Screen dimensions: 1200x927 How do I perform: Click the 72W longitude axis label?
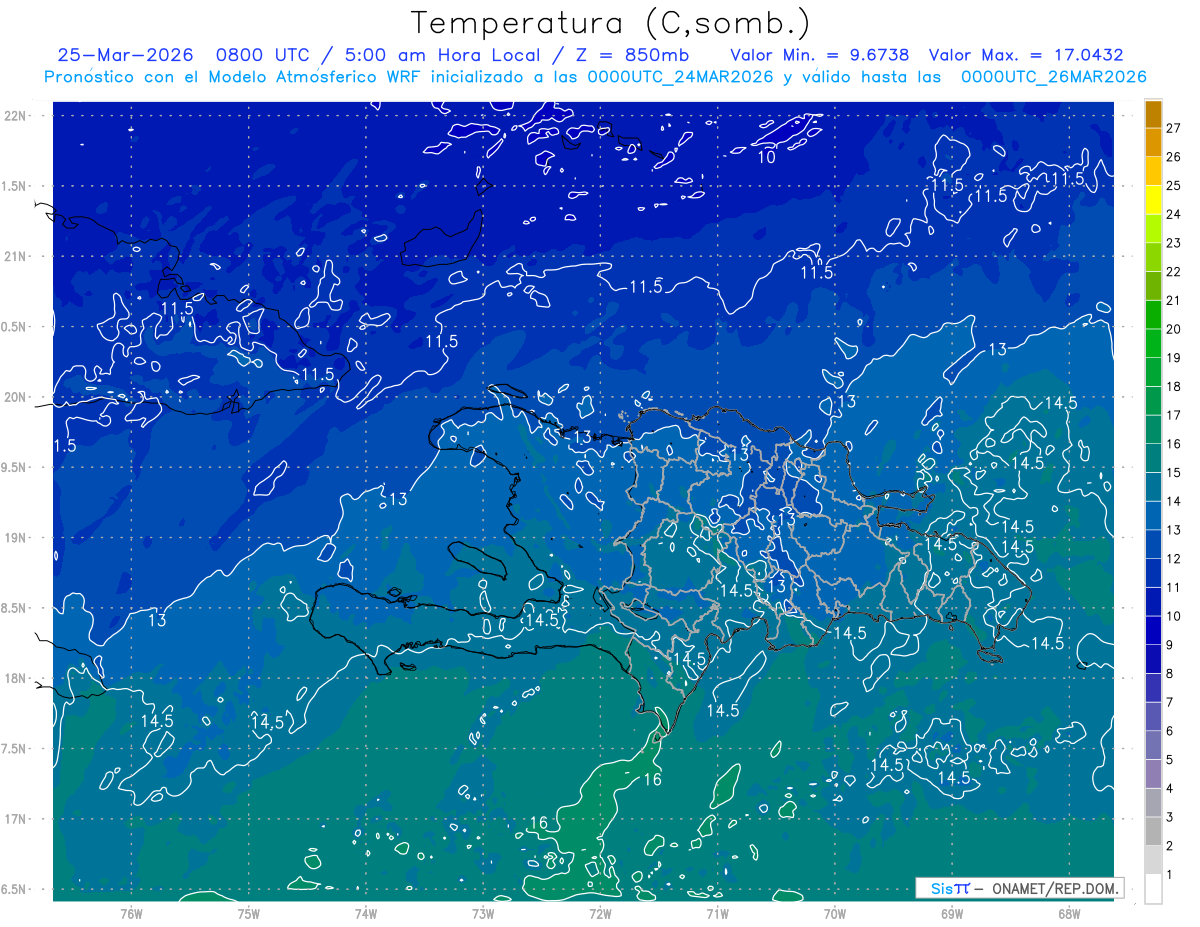pyautogui.click(x=600, y=913)
